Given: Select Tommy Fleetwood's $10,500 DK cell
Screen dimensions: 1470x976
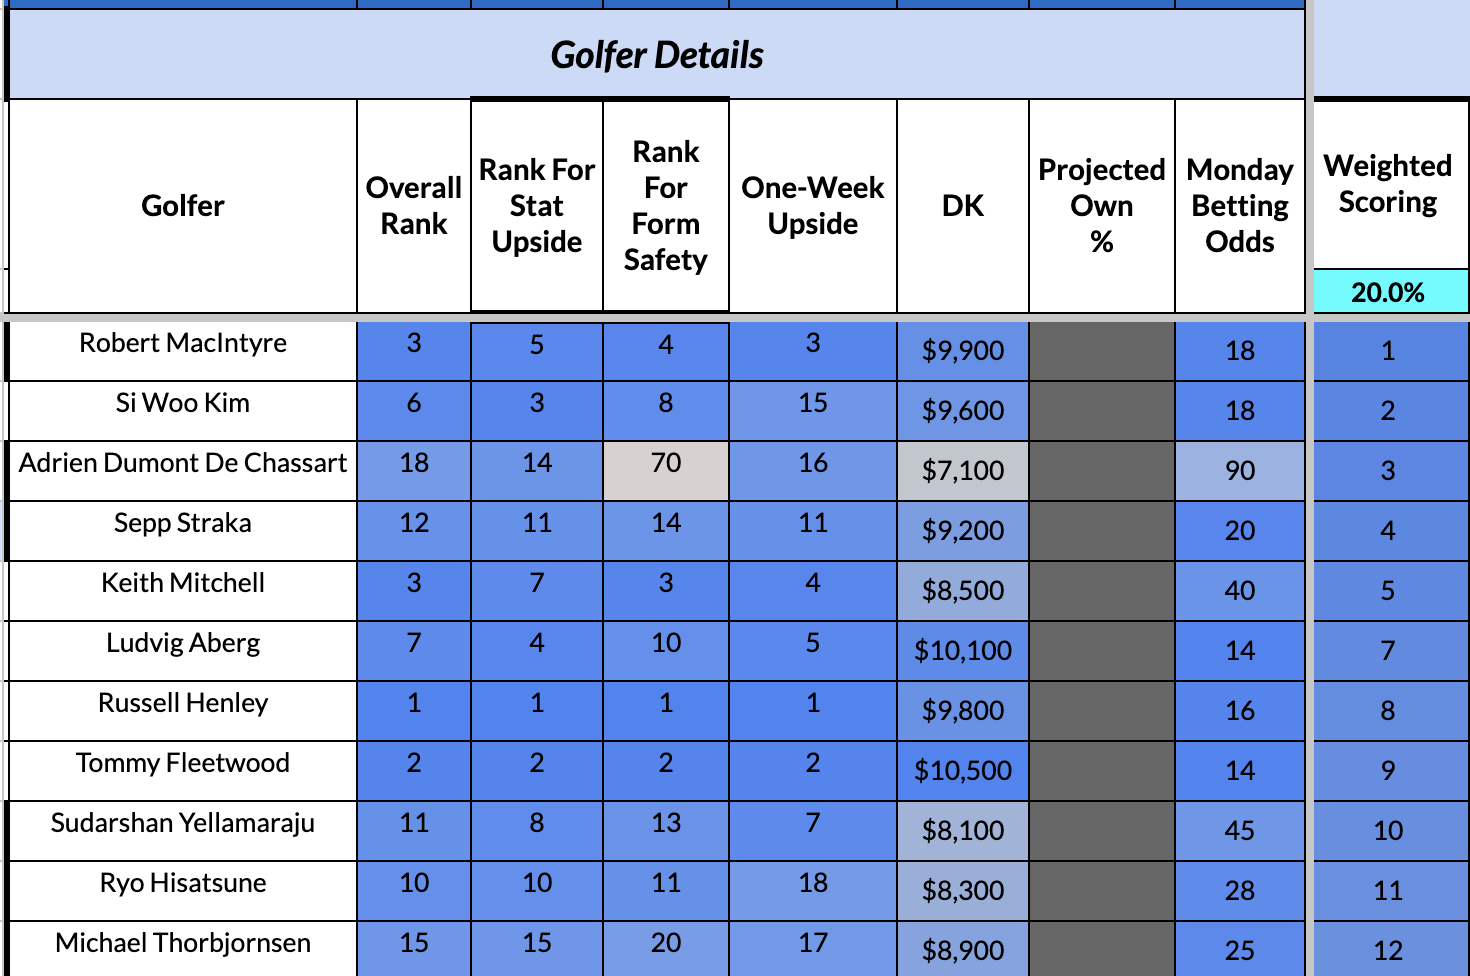Looking at the screenshot, I should coord(962,770).
